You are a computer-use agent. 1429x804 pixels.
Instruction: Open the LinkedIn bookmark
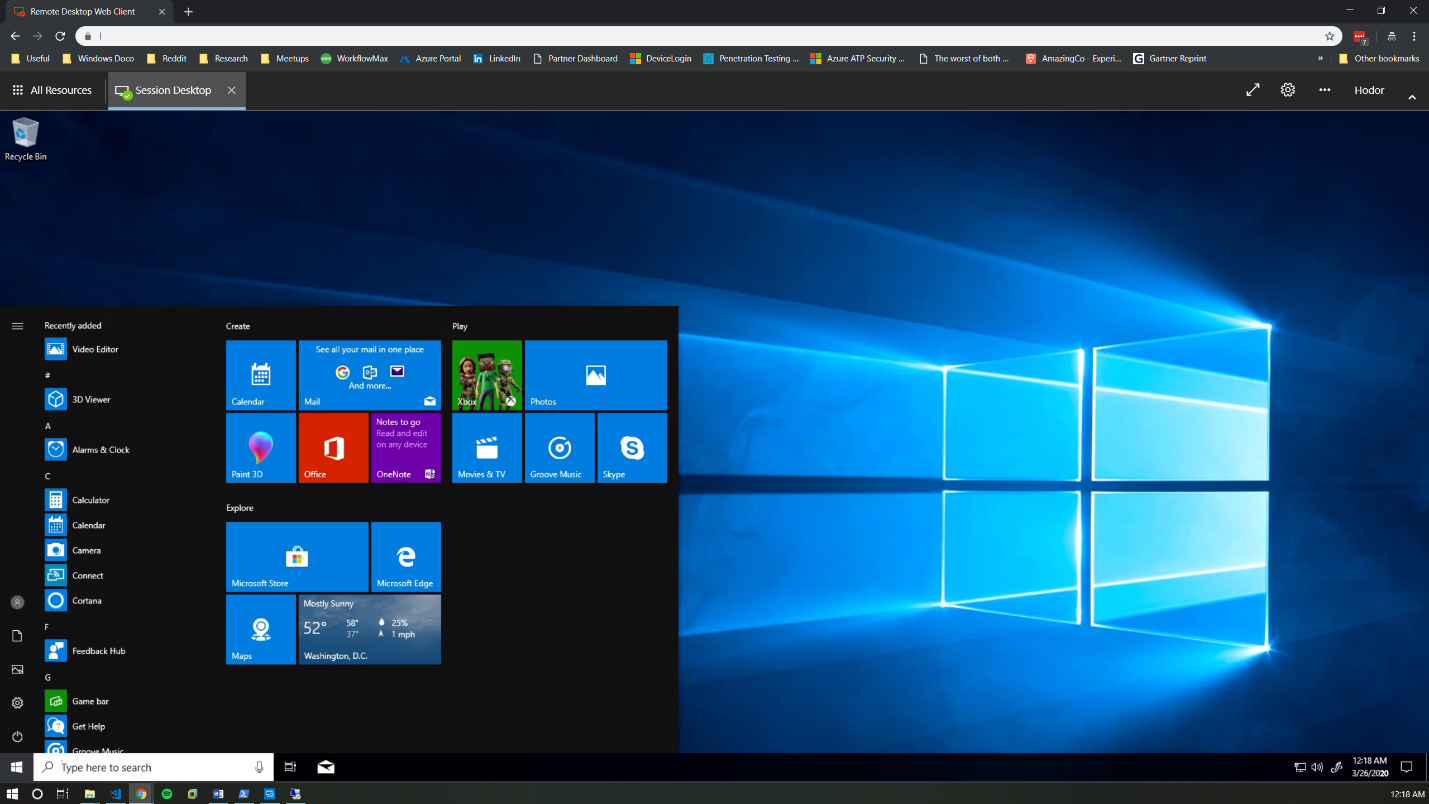tap(497, 58)
